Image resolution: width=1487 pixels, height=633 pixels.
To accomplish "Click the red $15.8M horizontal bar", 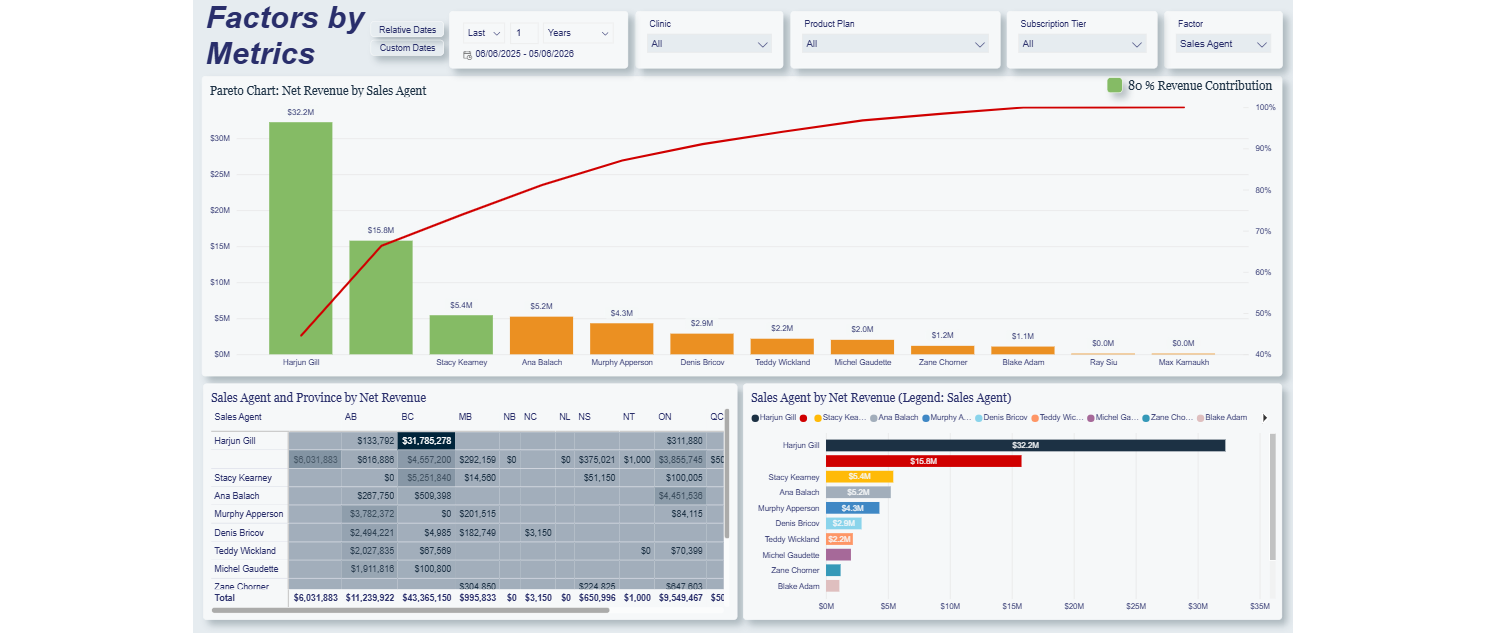I will pos(923,461).
